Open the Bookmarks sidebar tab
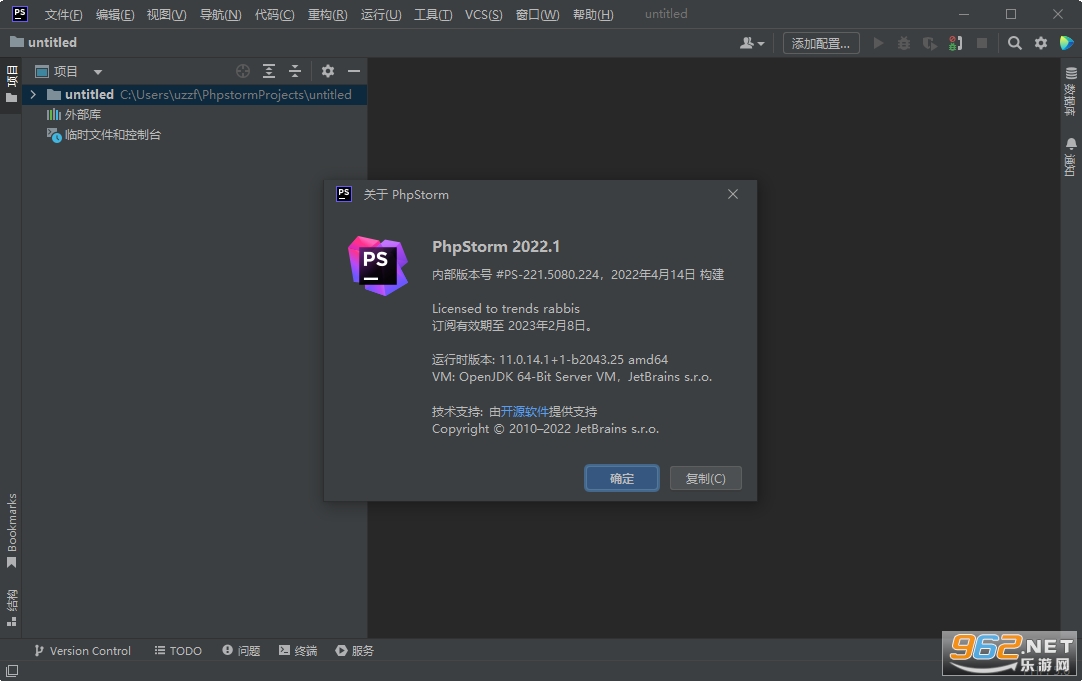Screen dimensions: 1082x681 pyautogui.click(x=11, y=530)
